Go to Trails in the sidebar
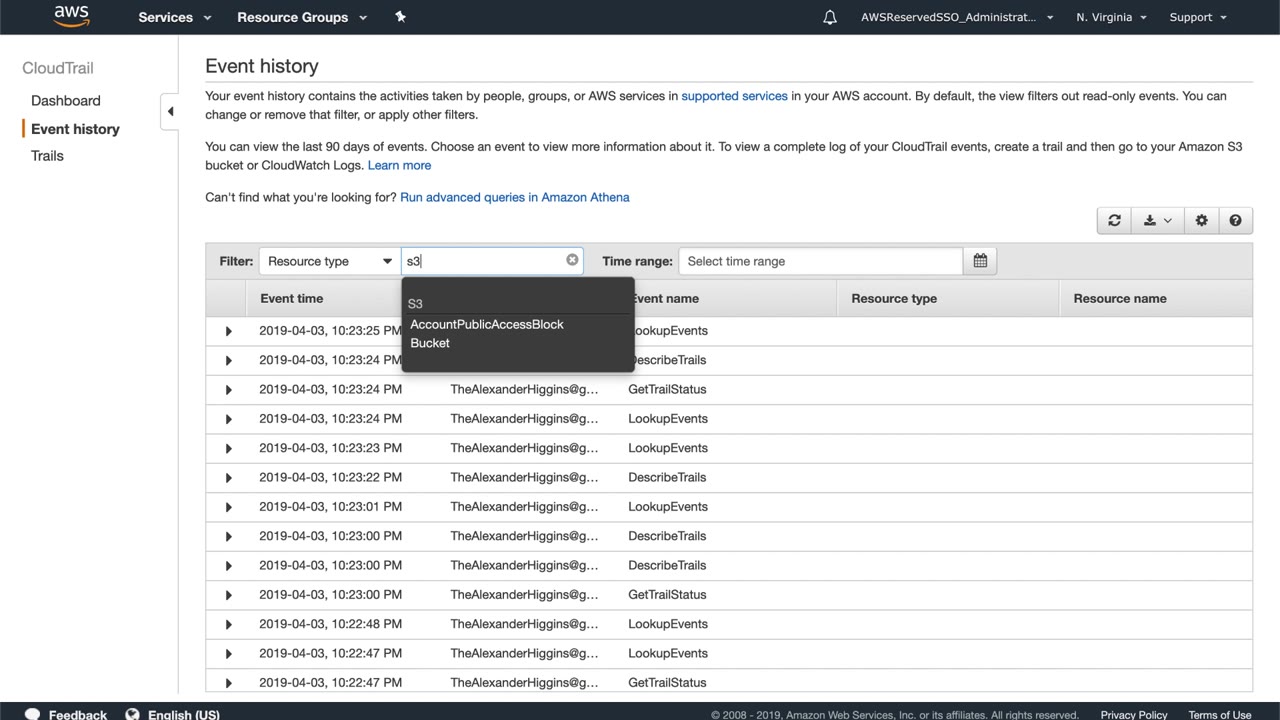 coord(47,156)
